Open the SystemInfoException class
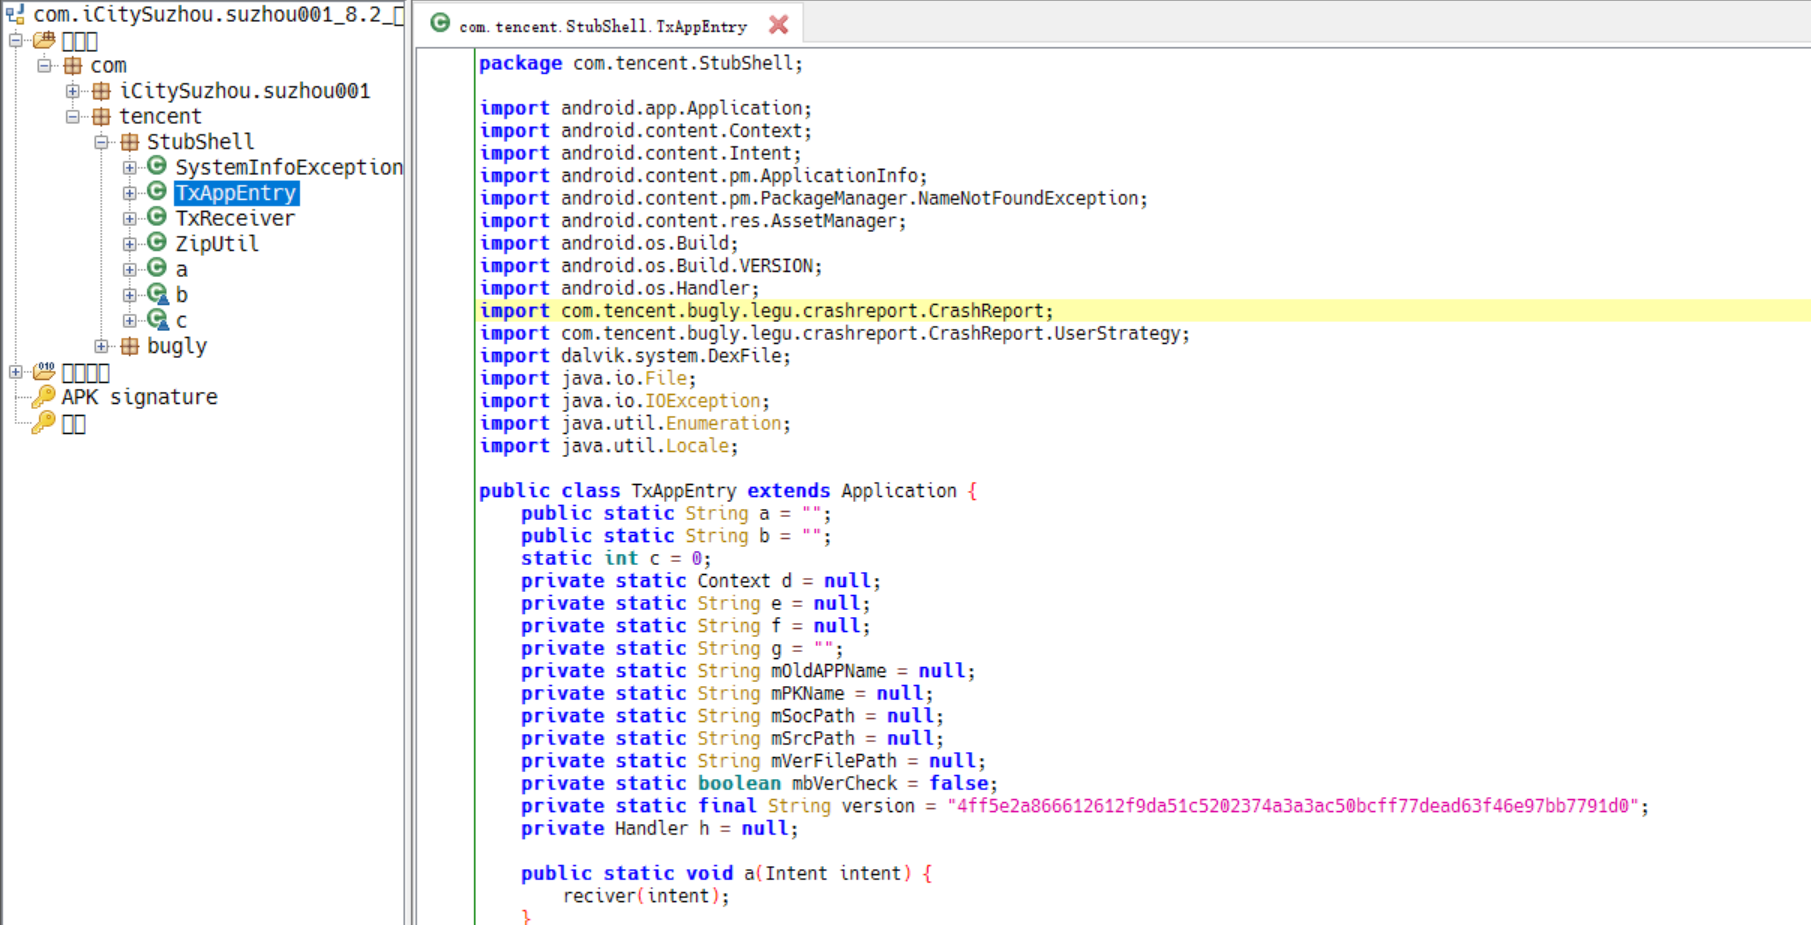Image resolution: width=1811 pixels, height=925 pixels. pyautogui.click(x=289, y=167)
